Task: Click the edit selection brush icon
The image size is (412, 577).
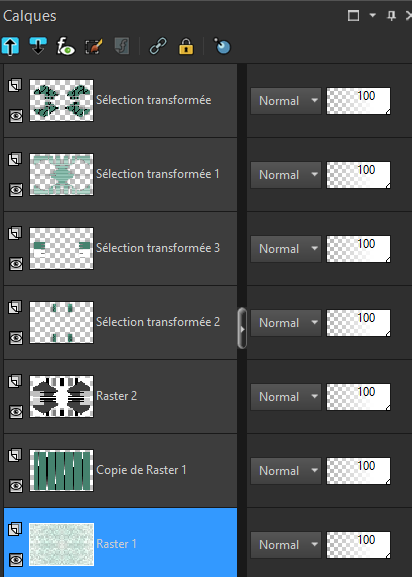Action: tap(94, 47)
